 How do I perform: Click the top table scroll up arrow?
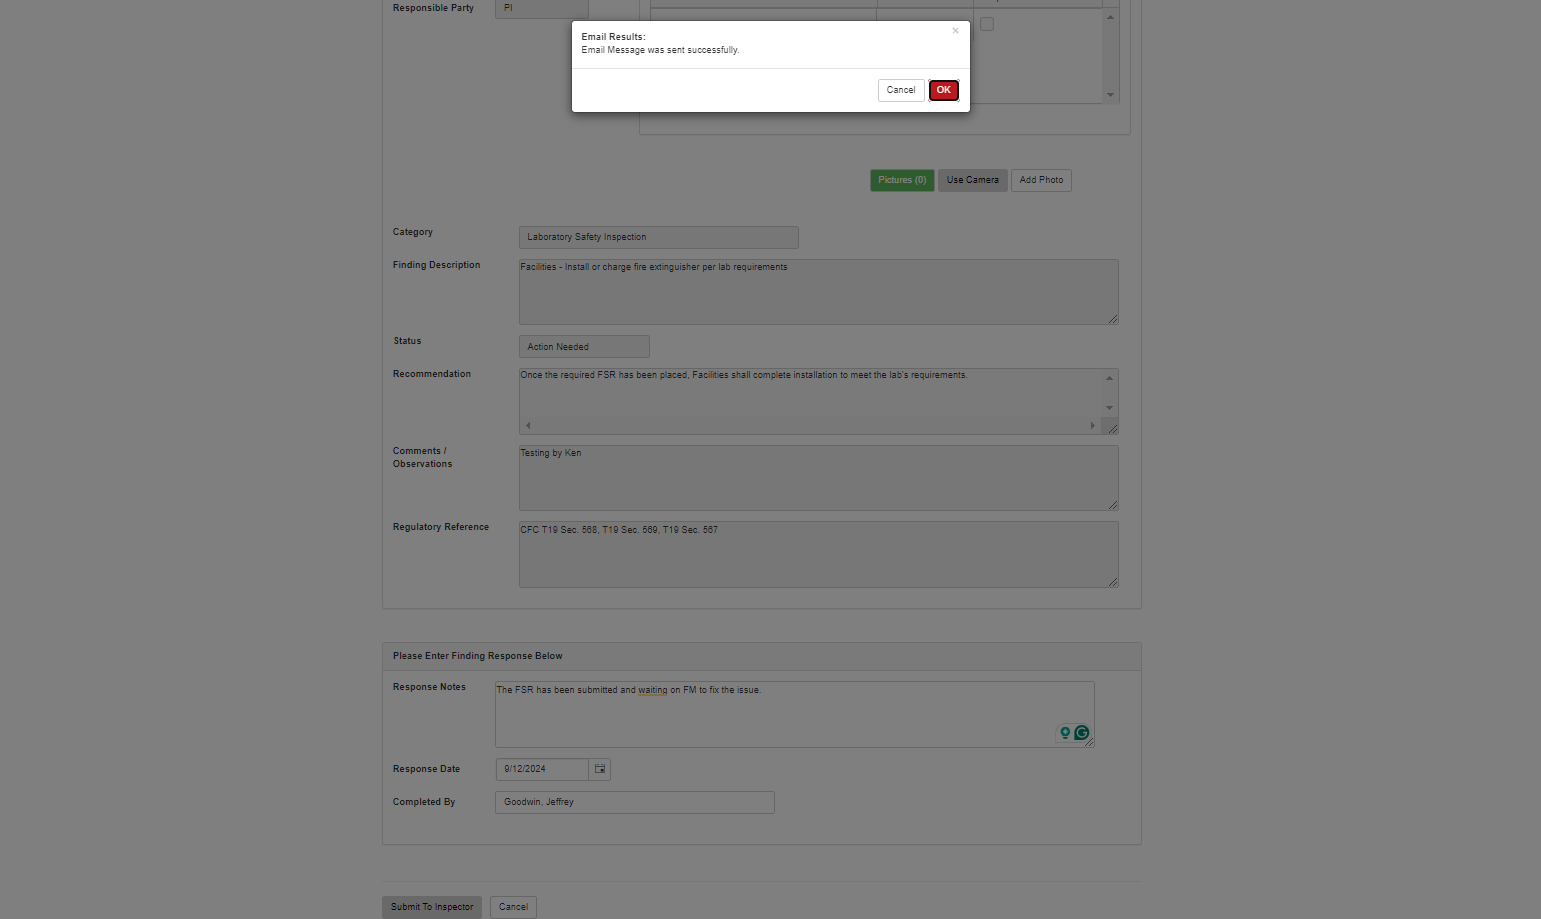point(1110,17)
